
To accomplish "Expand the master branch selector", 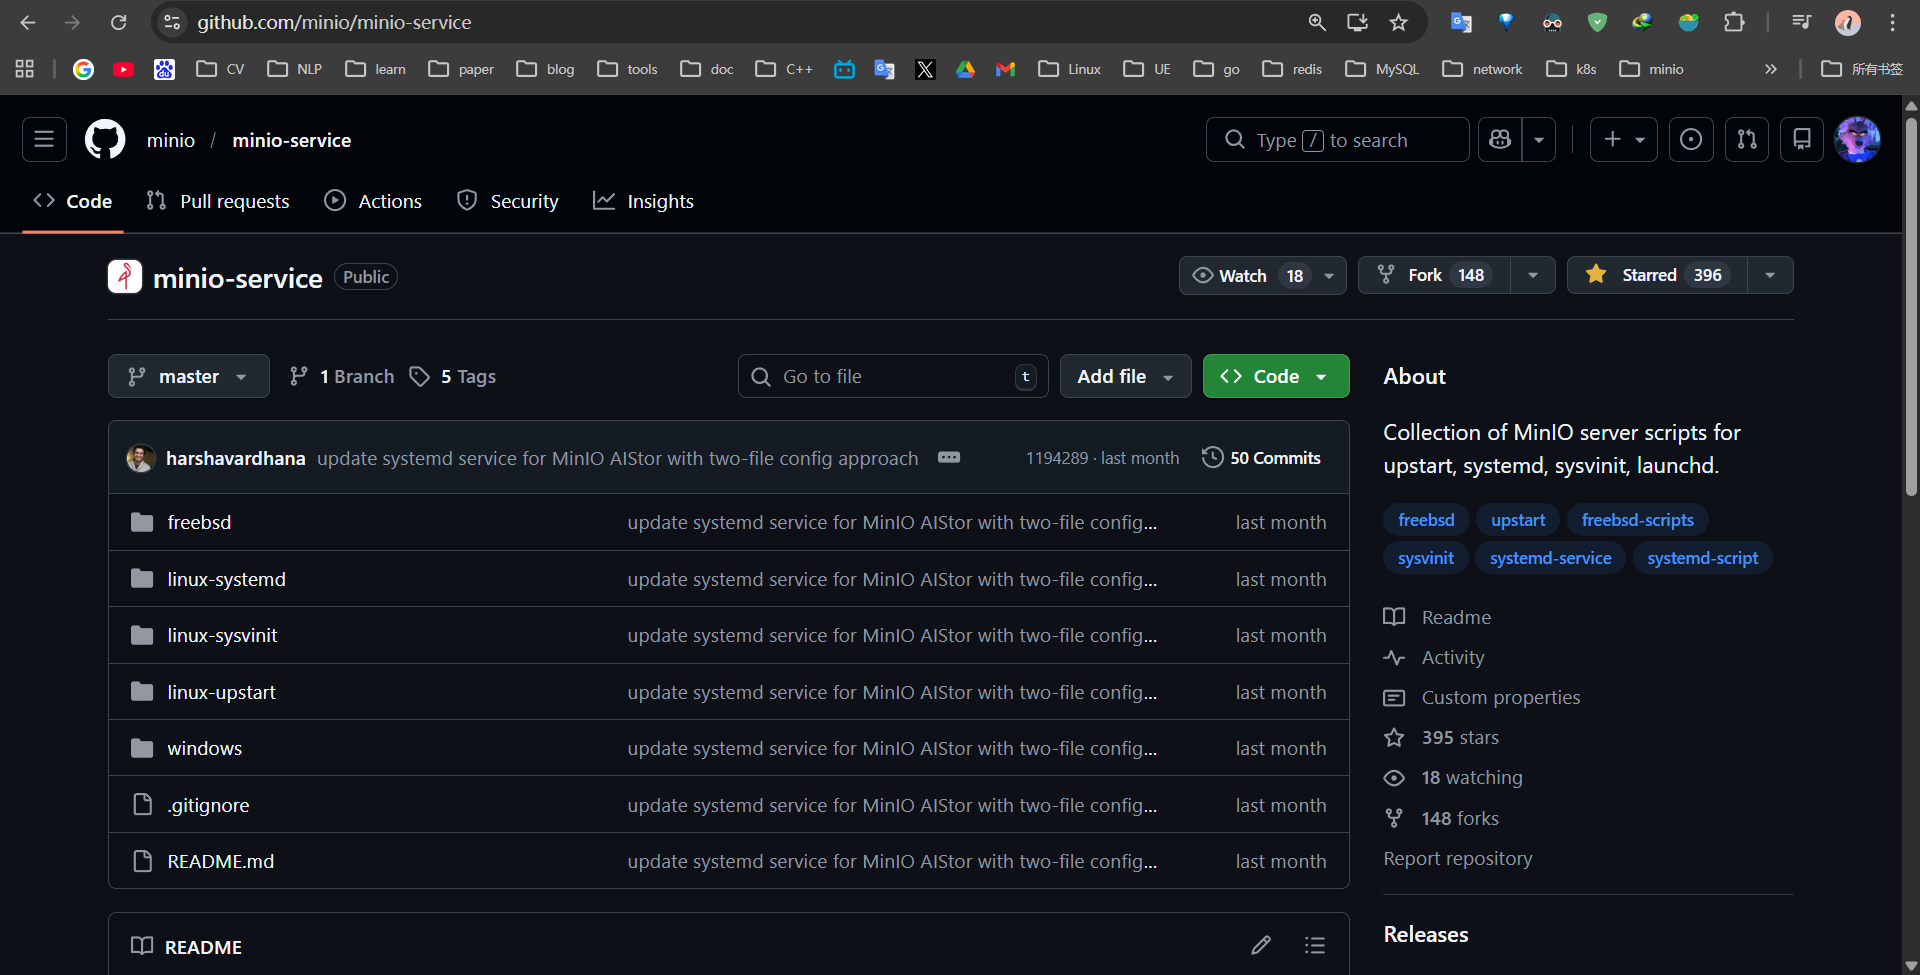I will (189, 376).
